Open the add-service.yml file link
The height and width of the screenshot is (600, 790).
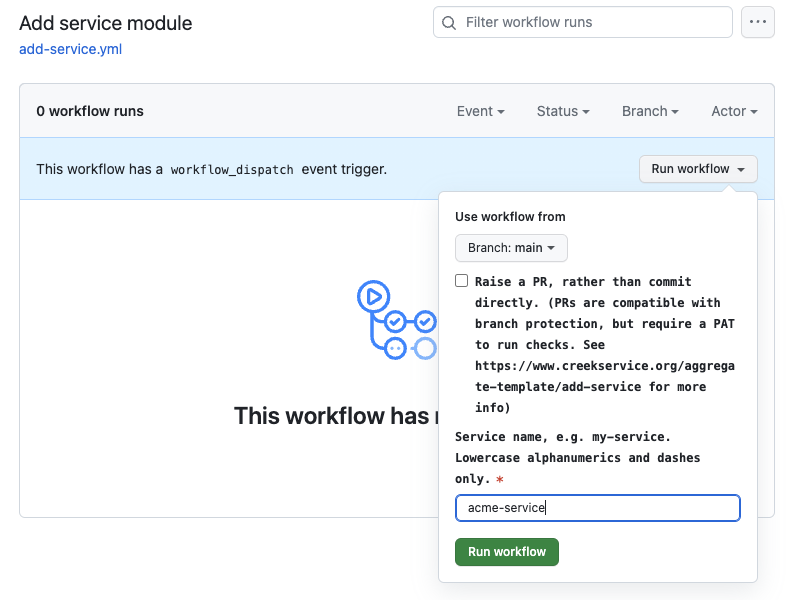(71, 49)
